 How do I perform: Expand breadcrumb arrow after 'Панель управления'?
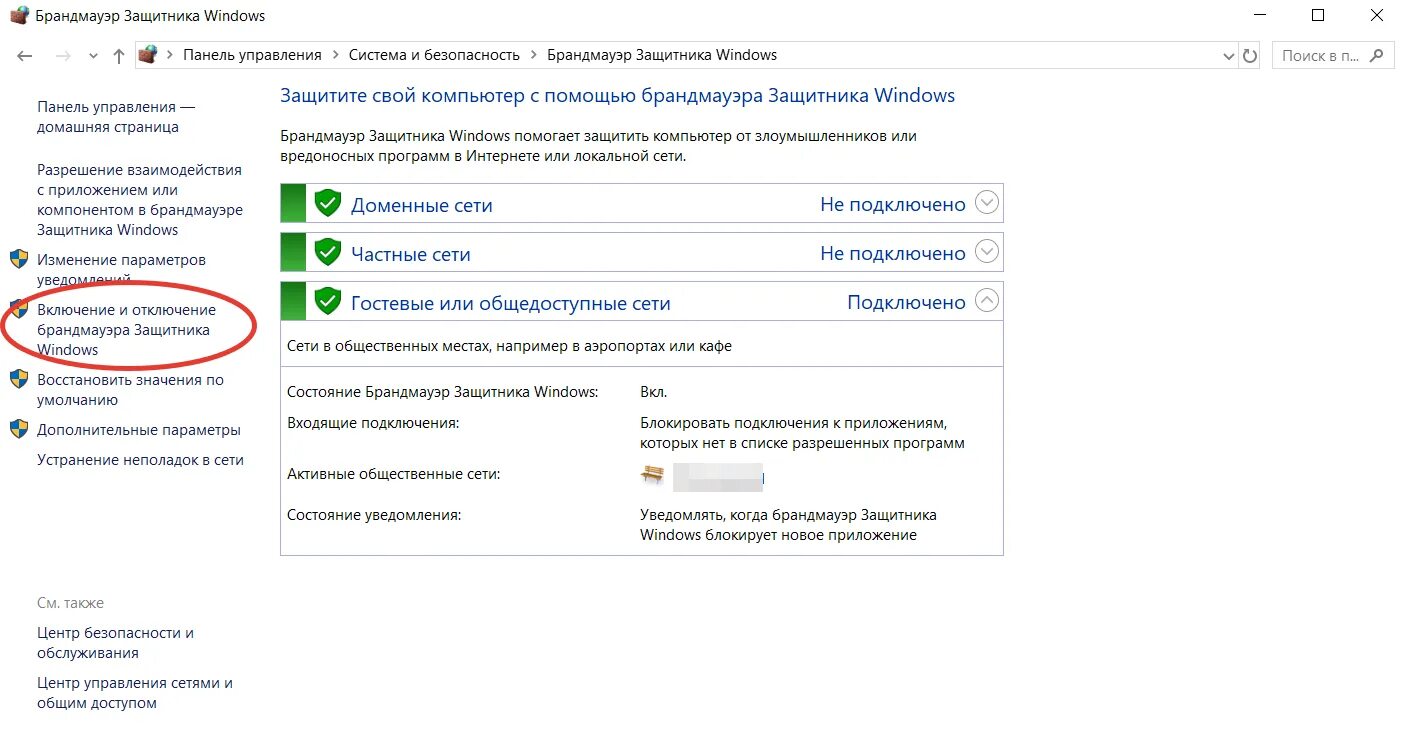(335, 55)
